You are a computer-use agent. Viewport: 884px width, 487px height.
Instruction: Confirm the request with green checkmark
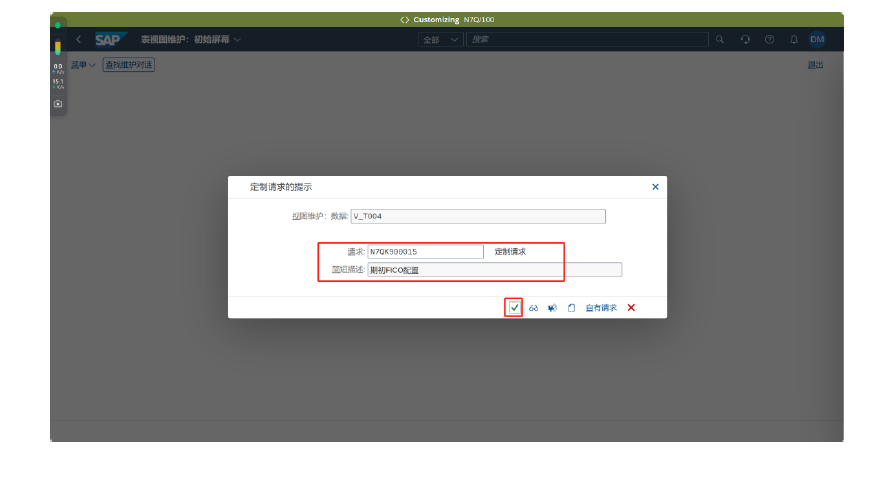click(514, 308)
